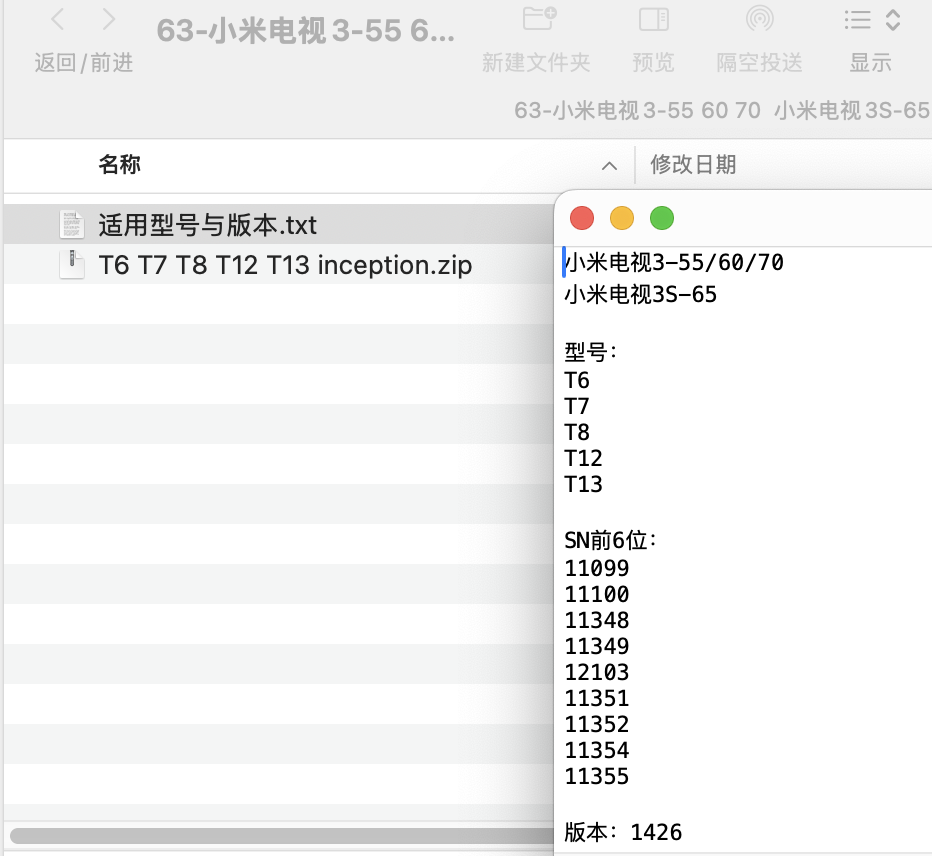Click the Finder window title 63-小米电视3-55 6...
The width and height of the screenshot is (932, 856).
pos(306,30)
